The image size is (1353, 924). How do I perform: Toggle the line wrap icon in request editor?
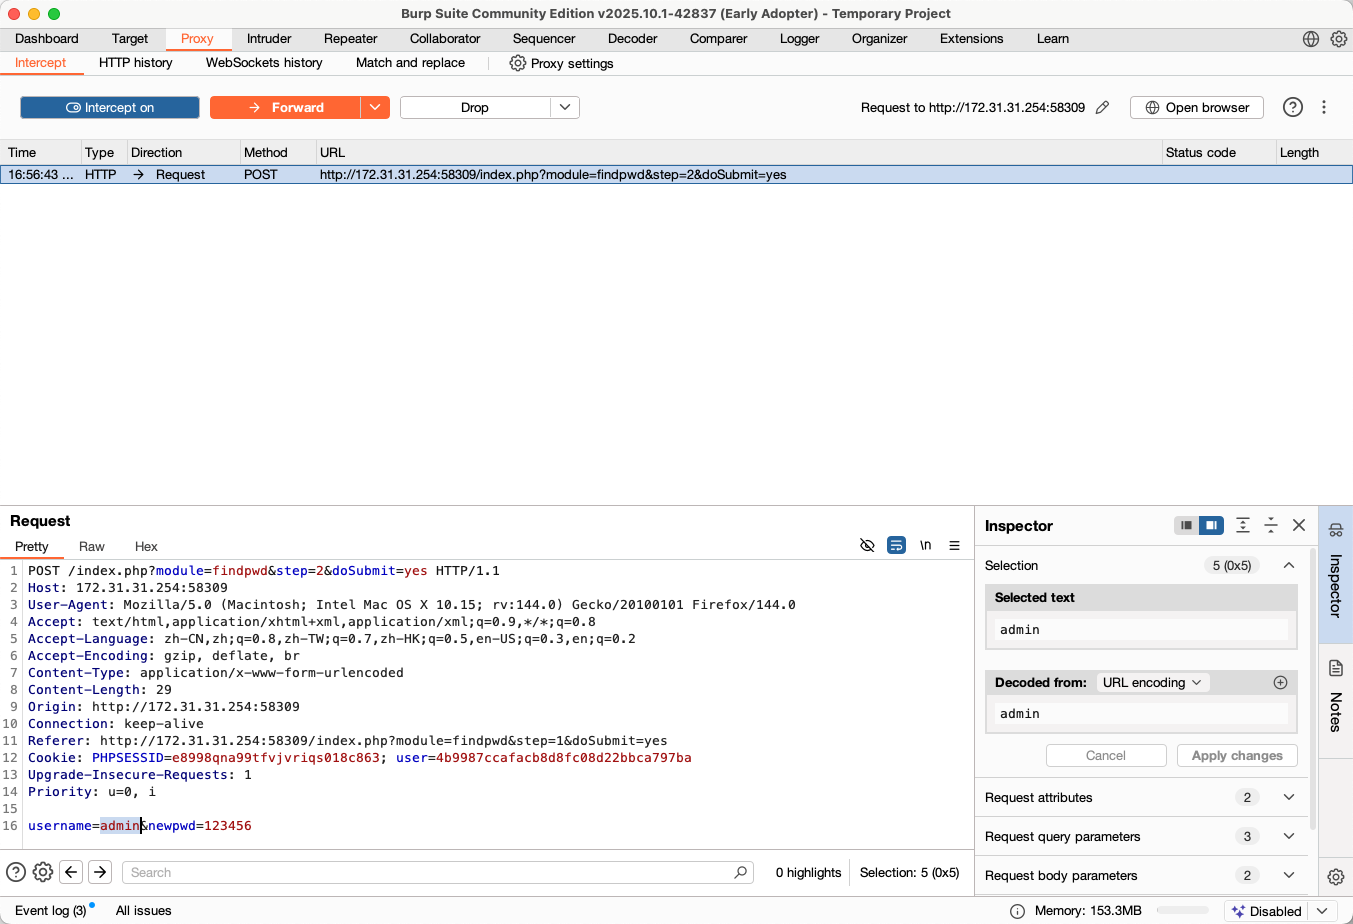pyautogui.click(x=896, y=545)
